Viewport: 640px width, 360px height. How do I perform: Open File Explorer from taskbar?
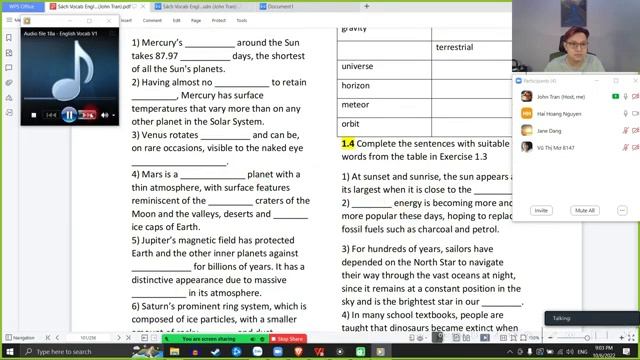175,351
